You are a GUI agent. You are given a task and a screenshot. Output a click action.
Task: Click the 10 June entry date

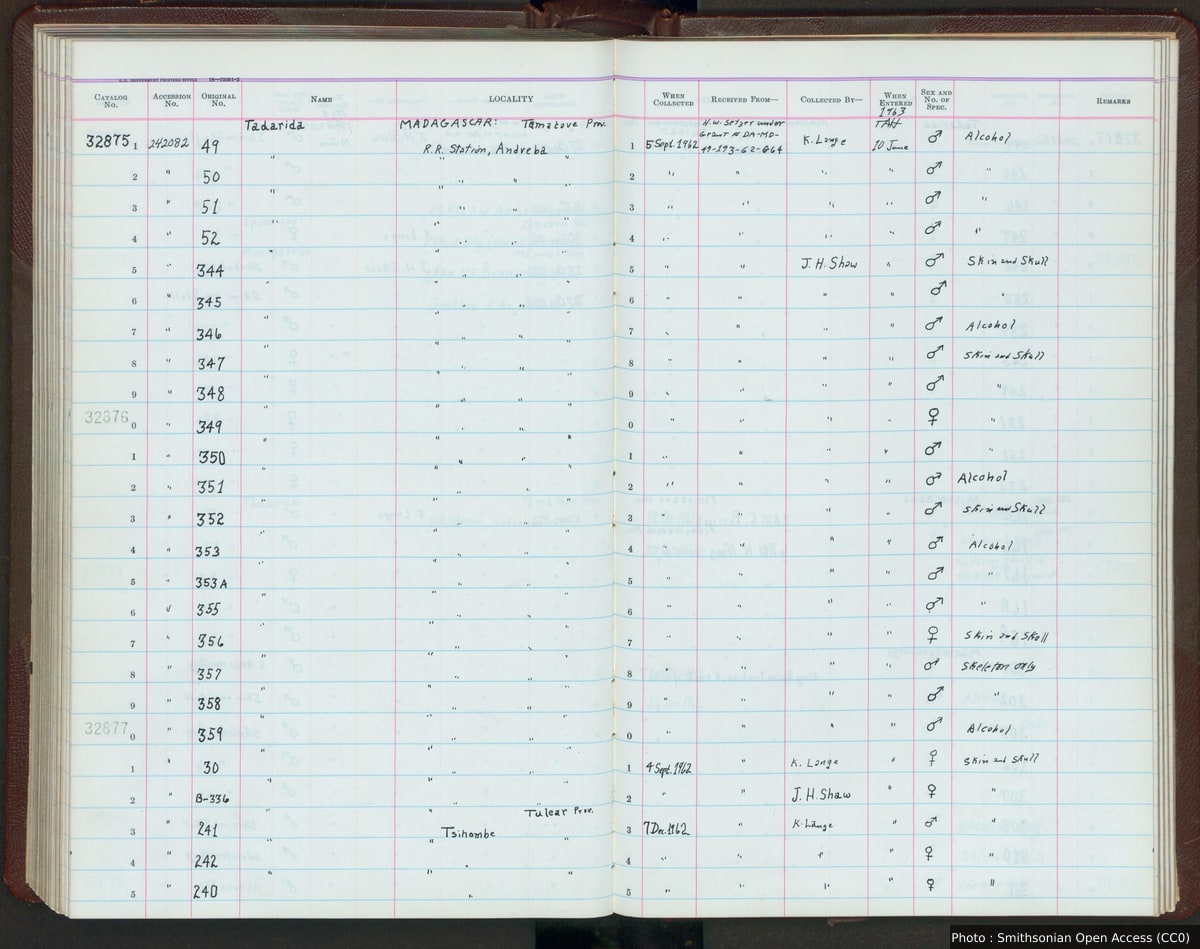pyautogui.click(x=890, y=145)
